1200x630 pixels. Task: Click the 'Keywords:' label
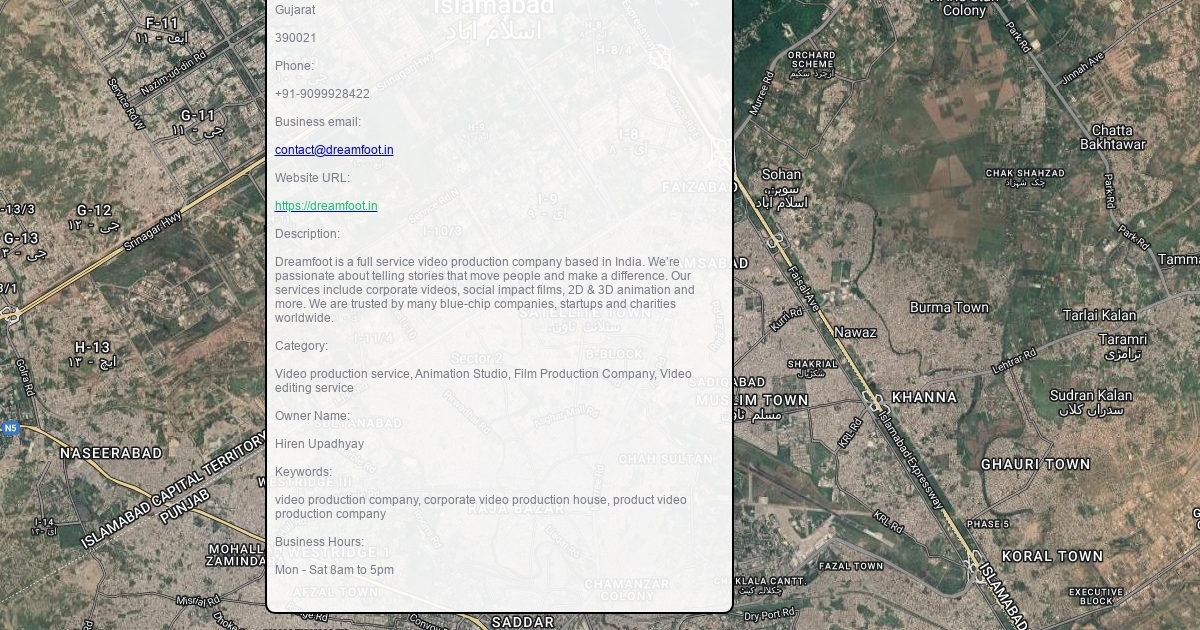pos(303,472)
